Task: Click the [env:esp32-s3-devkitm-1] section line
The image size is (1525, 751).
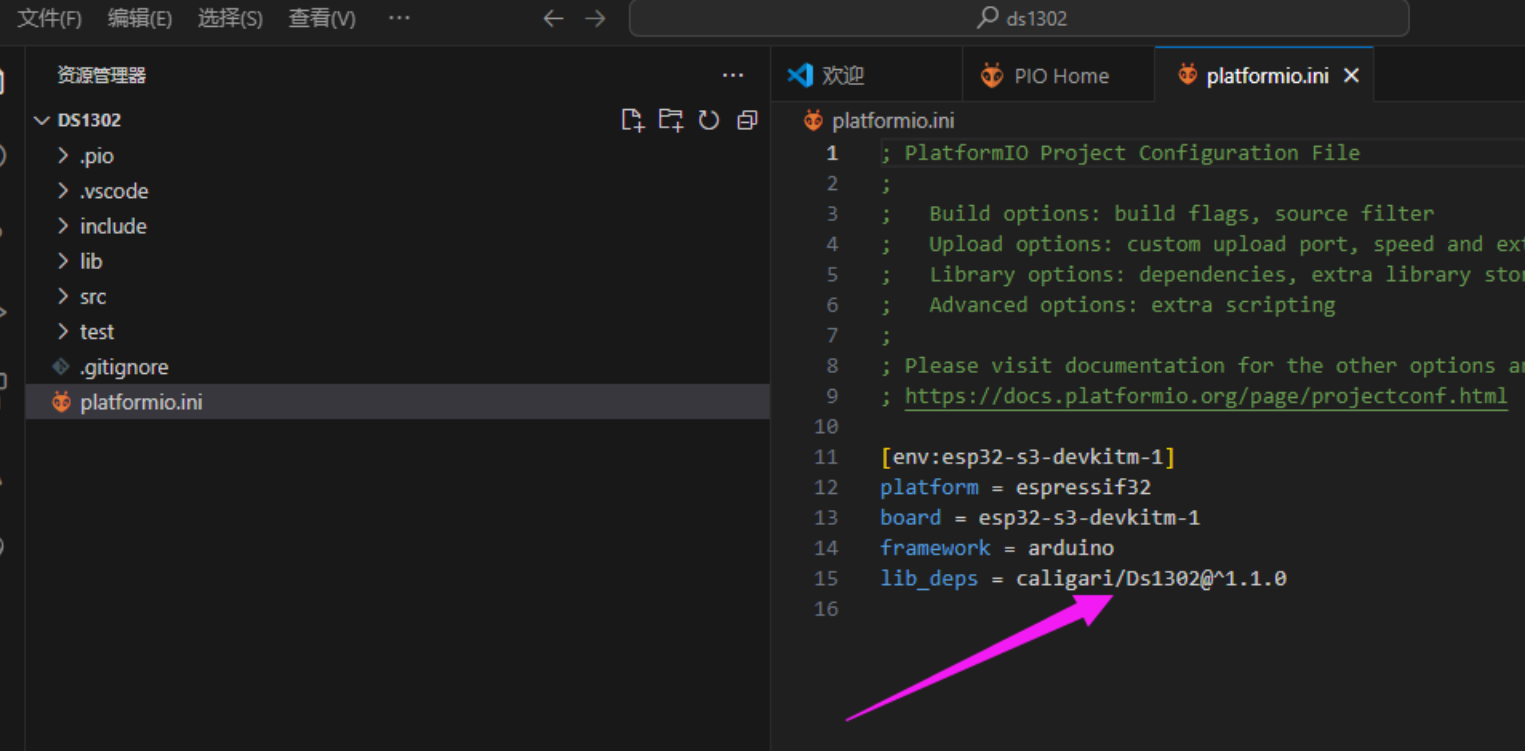Action: point(1028,457)
